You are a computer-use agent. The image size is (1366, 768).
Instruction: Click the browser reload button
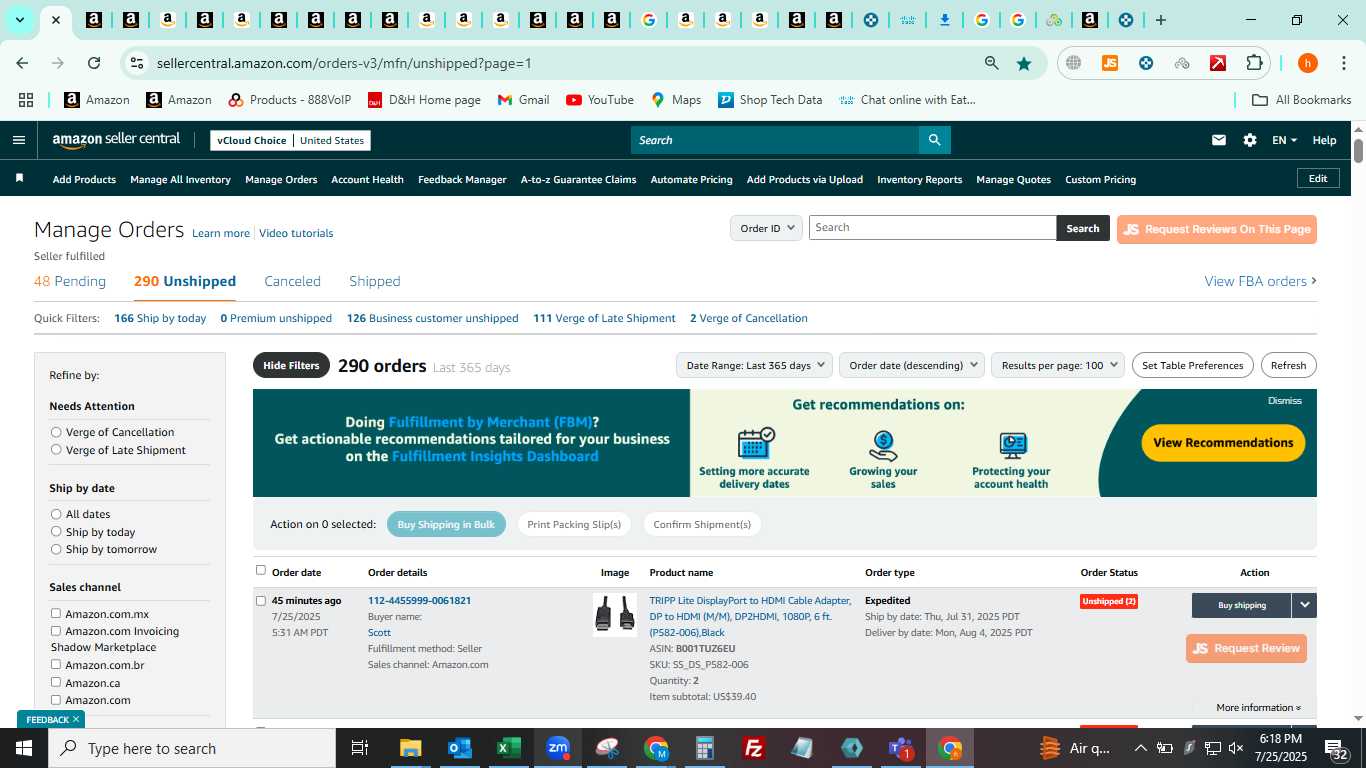tap(94, 63)
